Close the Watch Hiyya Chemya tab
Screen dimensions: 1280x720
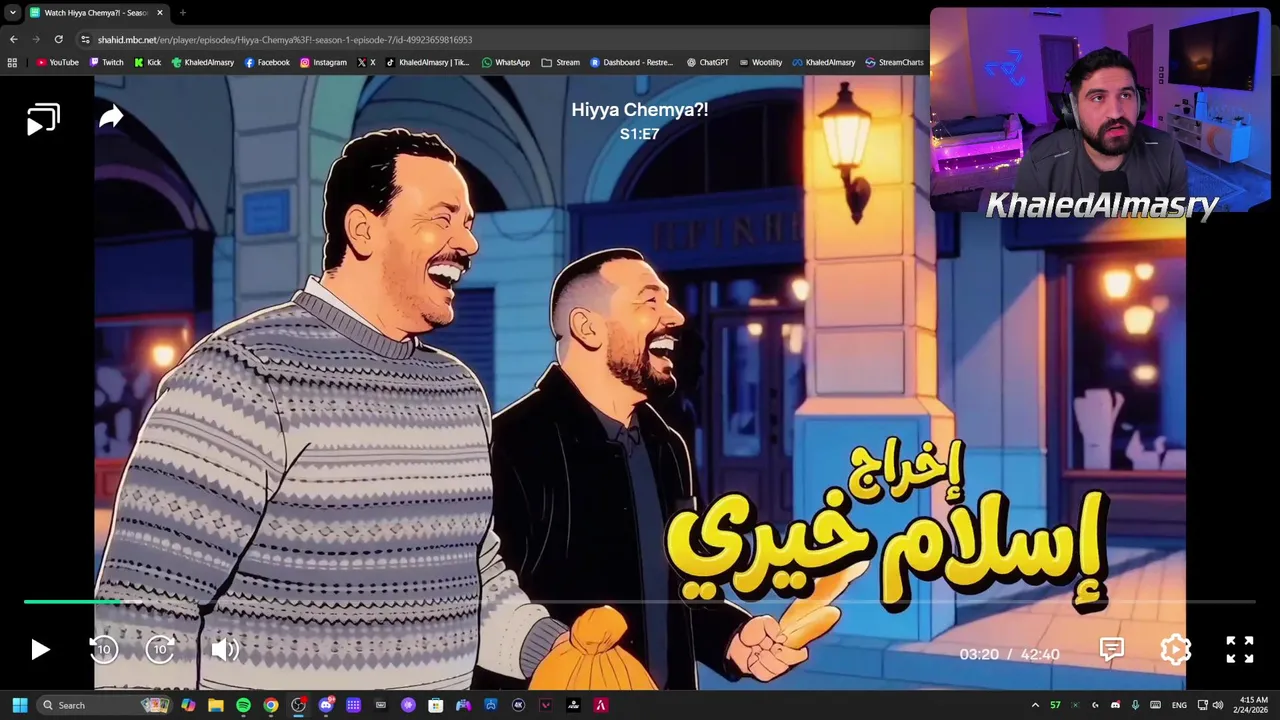pos(159,13)
